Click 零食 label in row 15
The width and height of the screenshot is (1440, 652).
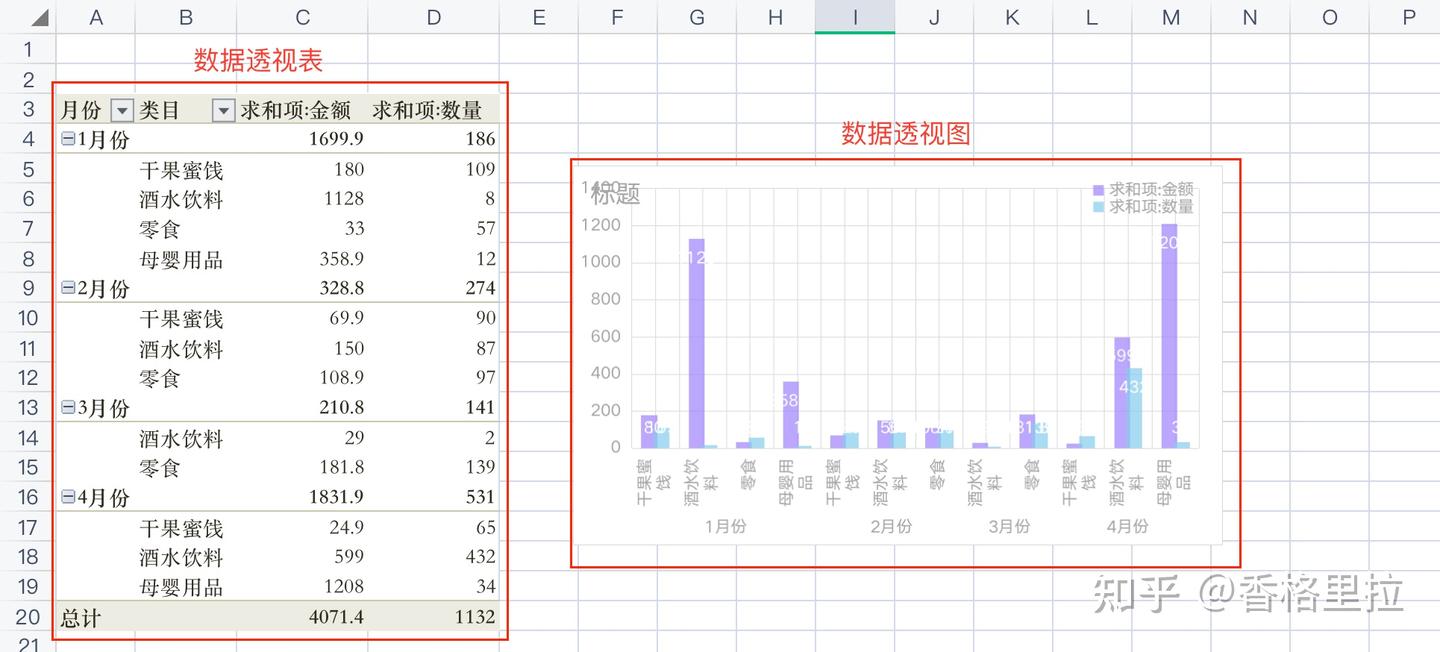(160, 467)
